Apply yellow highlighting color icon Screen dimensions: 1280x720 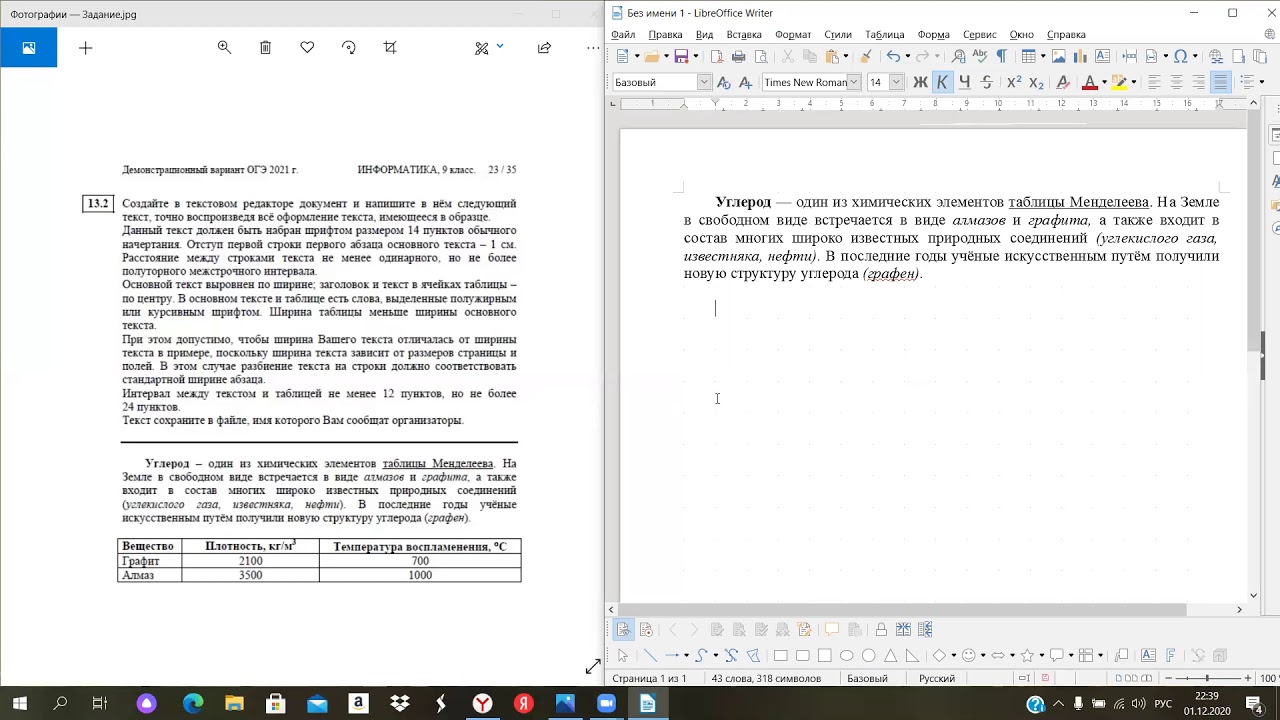click(1119, 82)
